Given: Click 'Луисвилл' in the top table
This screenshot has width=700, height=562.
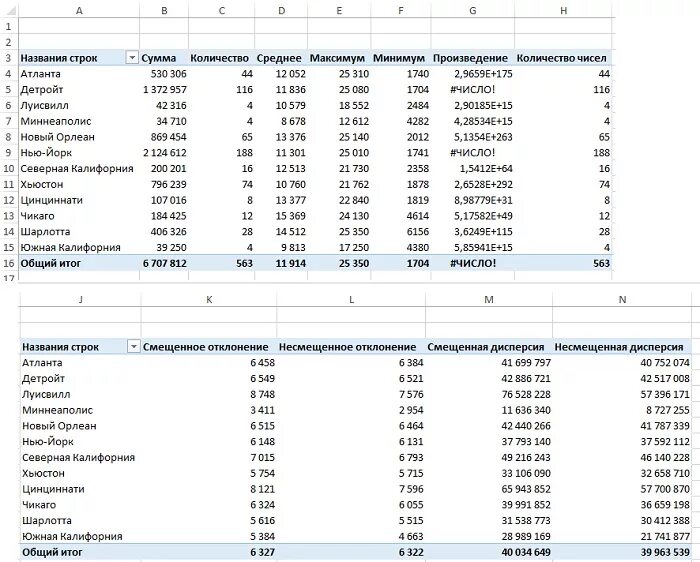Looking at the screenshot, I should 44,105.
